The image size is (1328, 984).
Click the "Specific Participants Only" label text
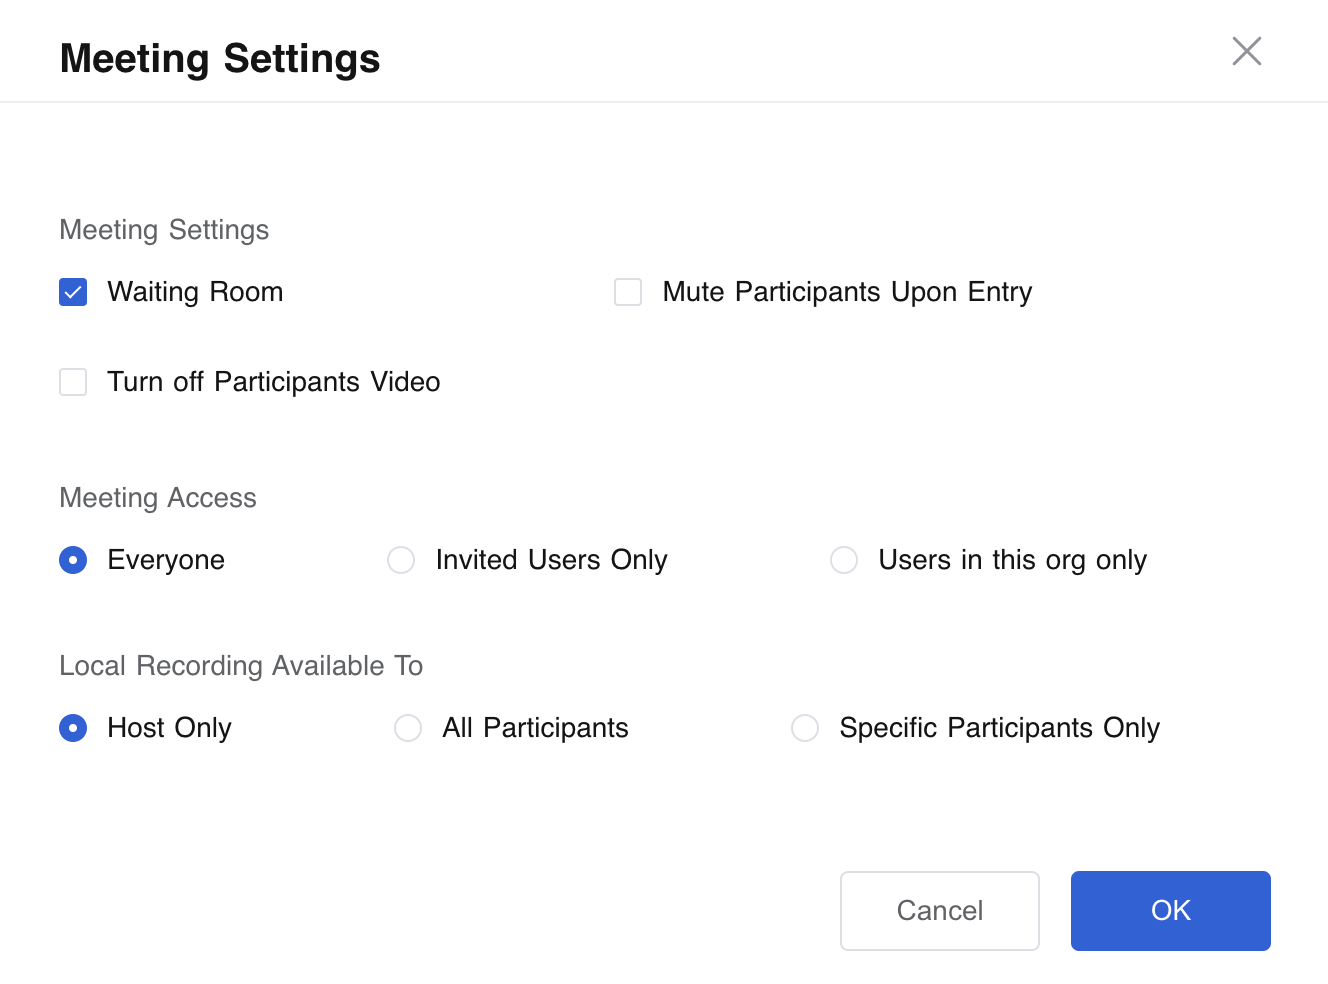tap(999, 728)
